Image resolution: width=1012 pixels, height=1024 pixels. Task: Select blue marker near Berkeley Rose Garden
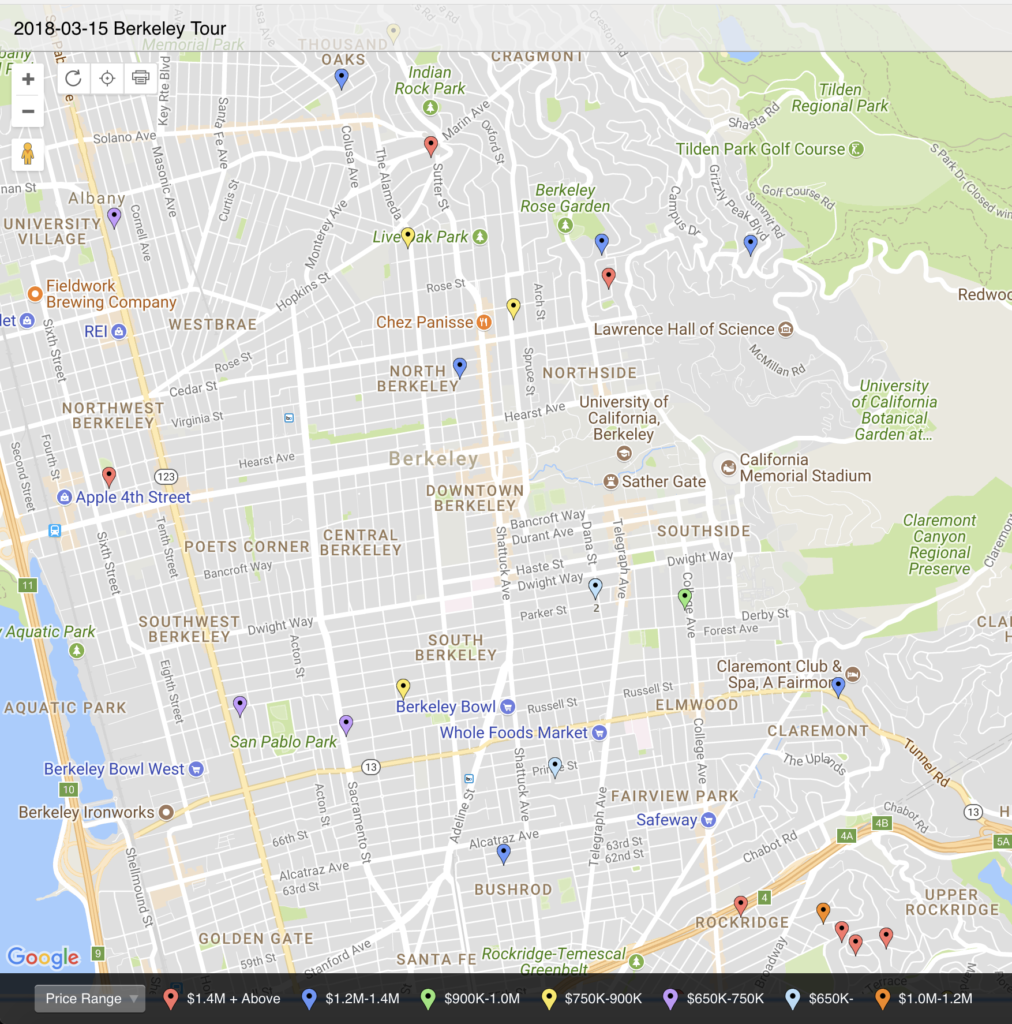(x=602, y=244)
